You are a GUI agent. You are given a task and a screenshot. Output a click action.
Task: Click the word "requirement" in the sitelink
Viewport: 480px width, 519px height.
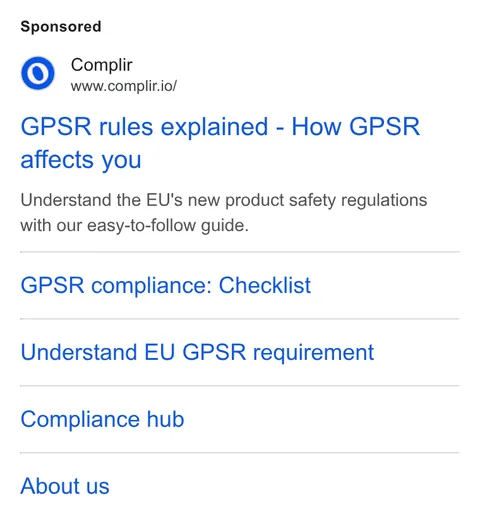point(313,353)
